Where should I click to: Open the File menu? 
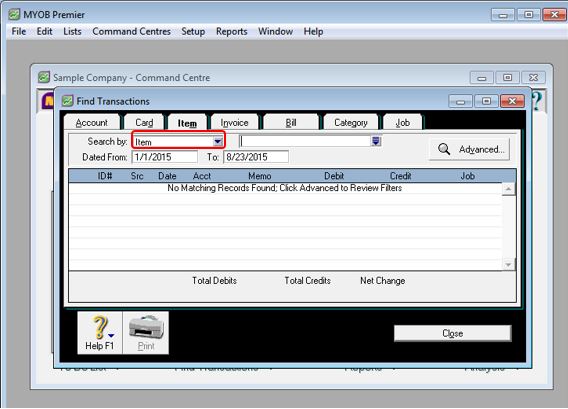point(19,32)
